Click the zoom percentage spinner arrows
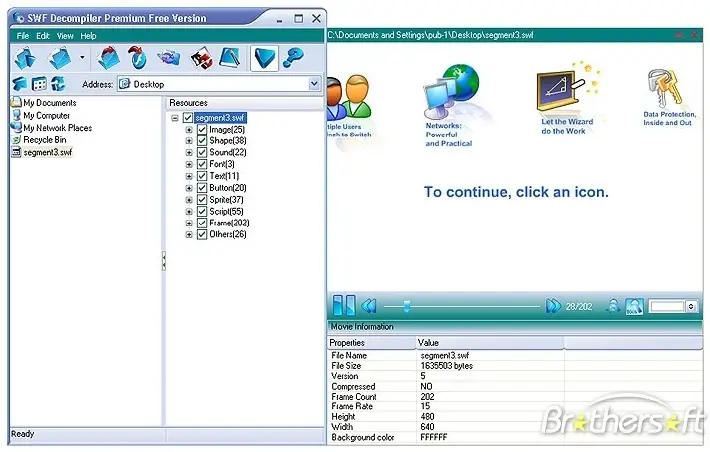This screenshot has height=452, width=710. point(691,307)
